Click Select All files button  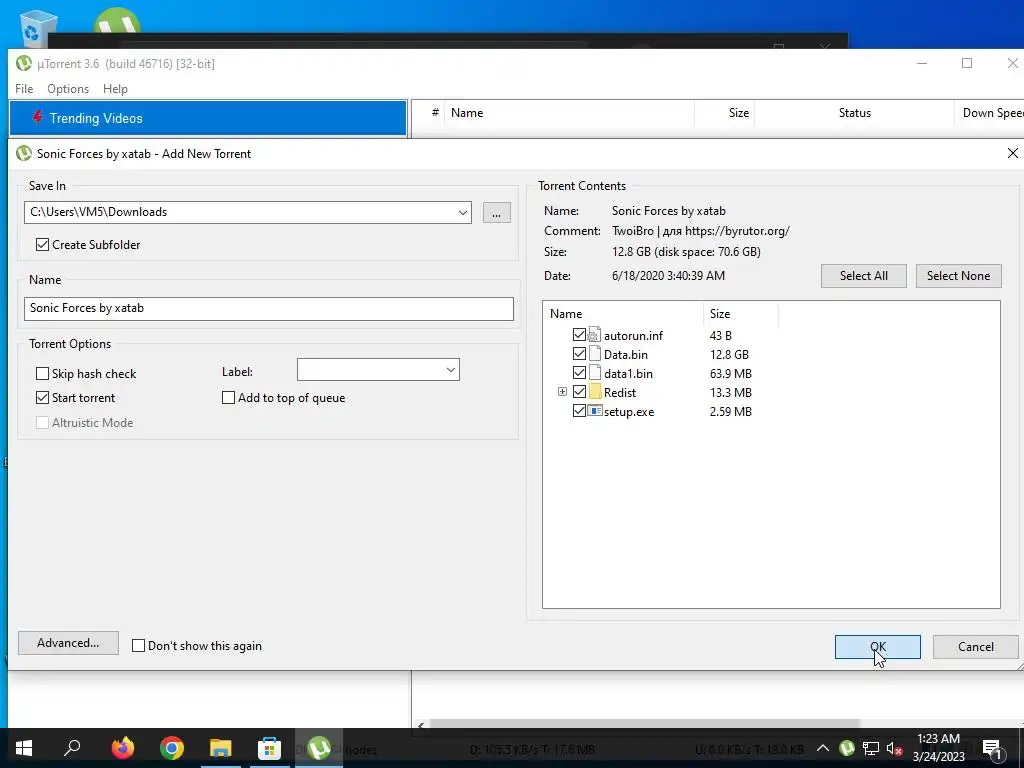coord(863,276)
